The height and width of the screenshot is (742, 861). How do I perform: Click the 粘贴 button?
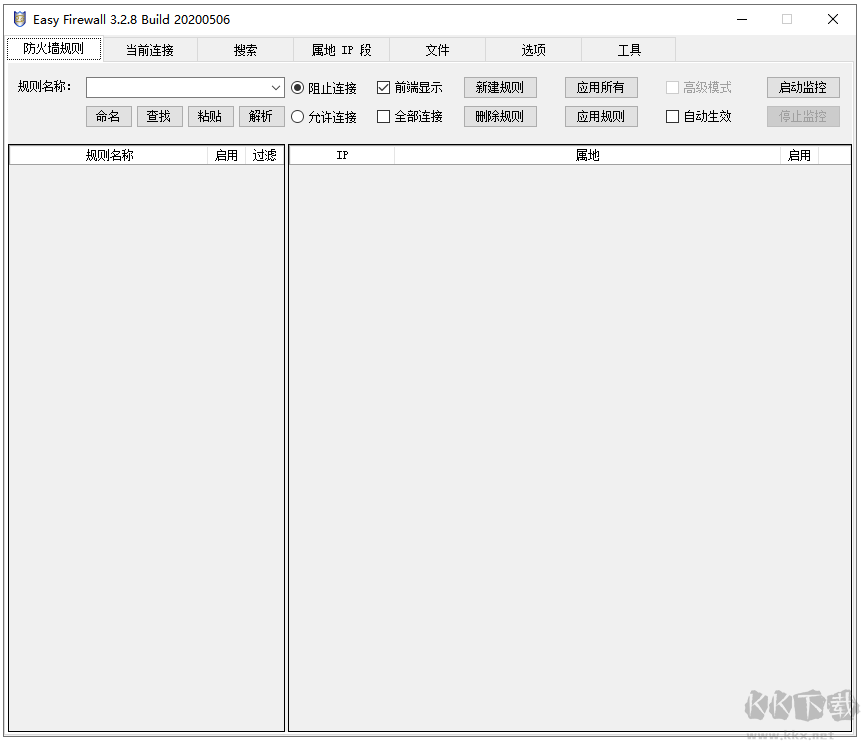tap(210, 116)
